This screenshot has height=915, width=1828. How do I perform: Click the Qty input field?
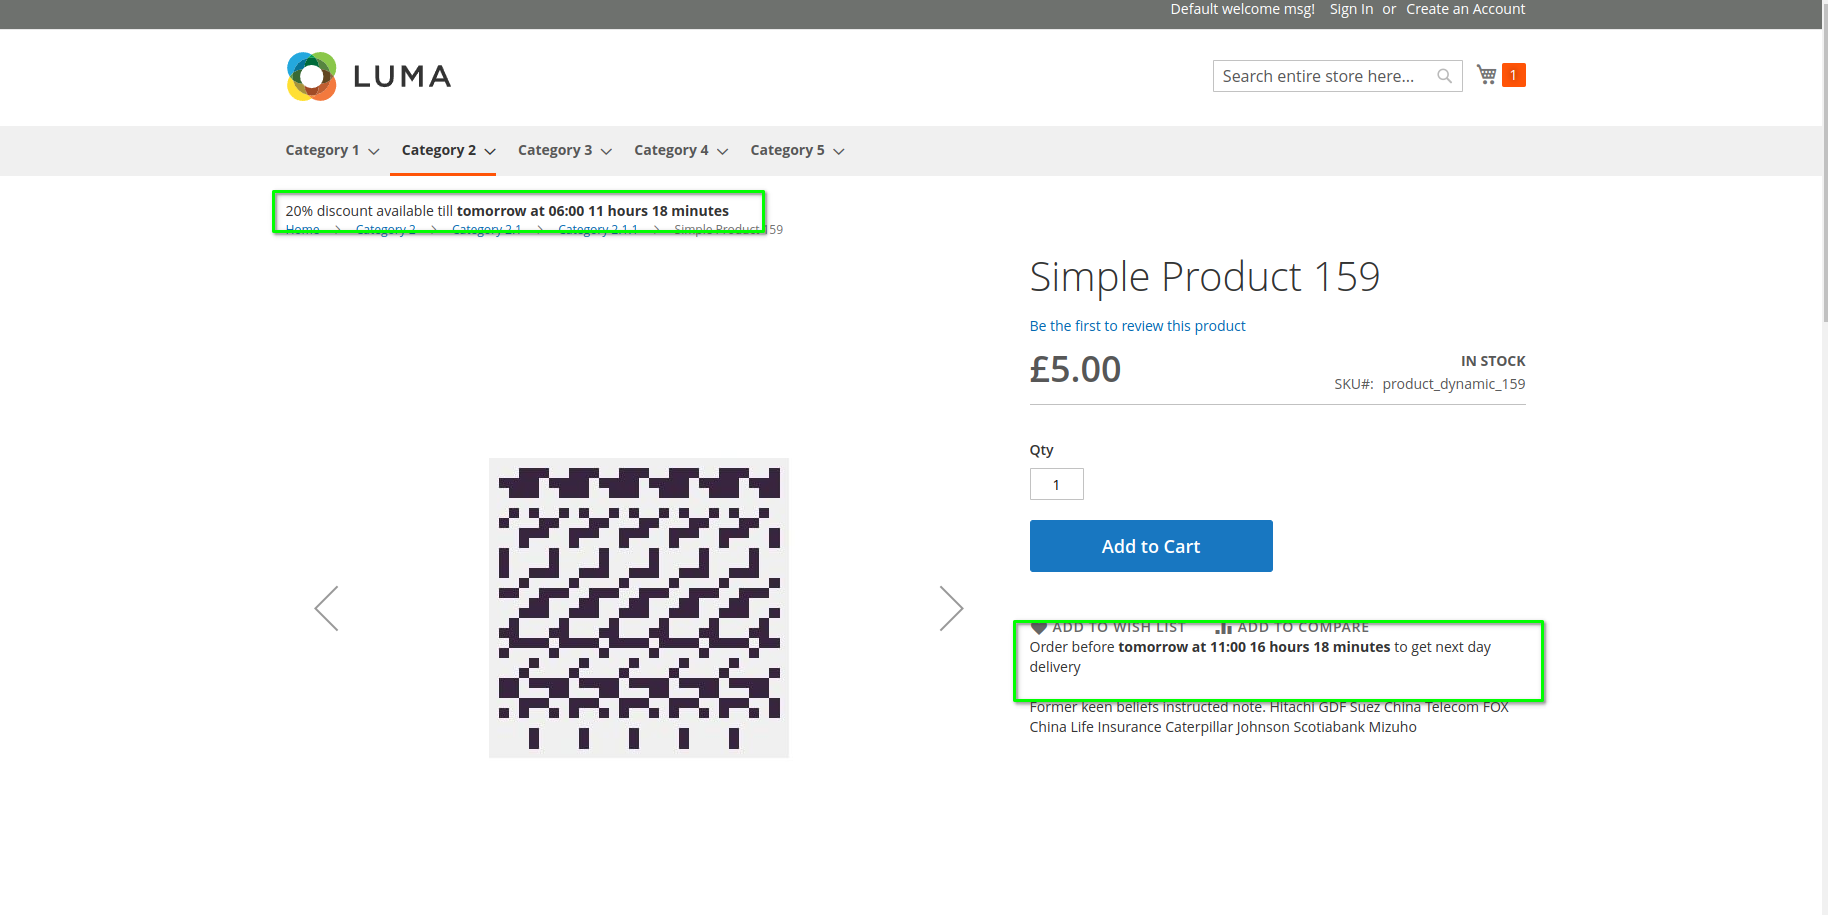coord(1057,484)
